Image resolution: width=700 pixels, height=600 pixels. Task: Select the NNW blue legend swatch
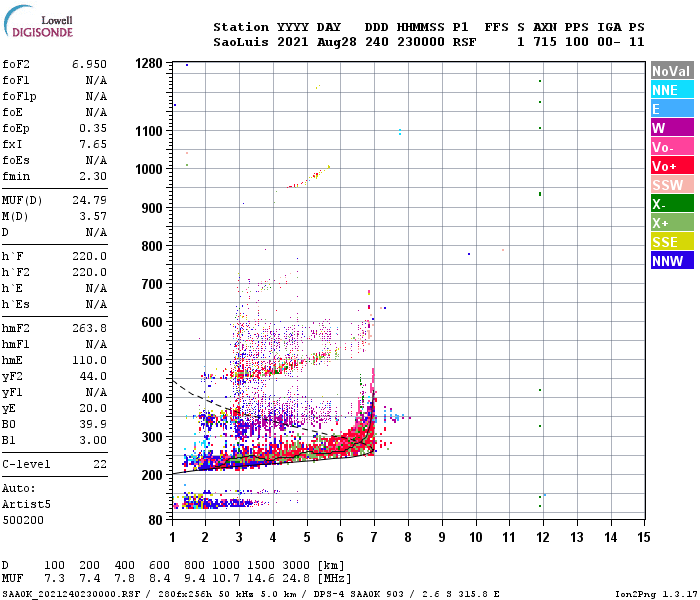[x=672, y=260]
